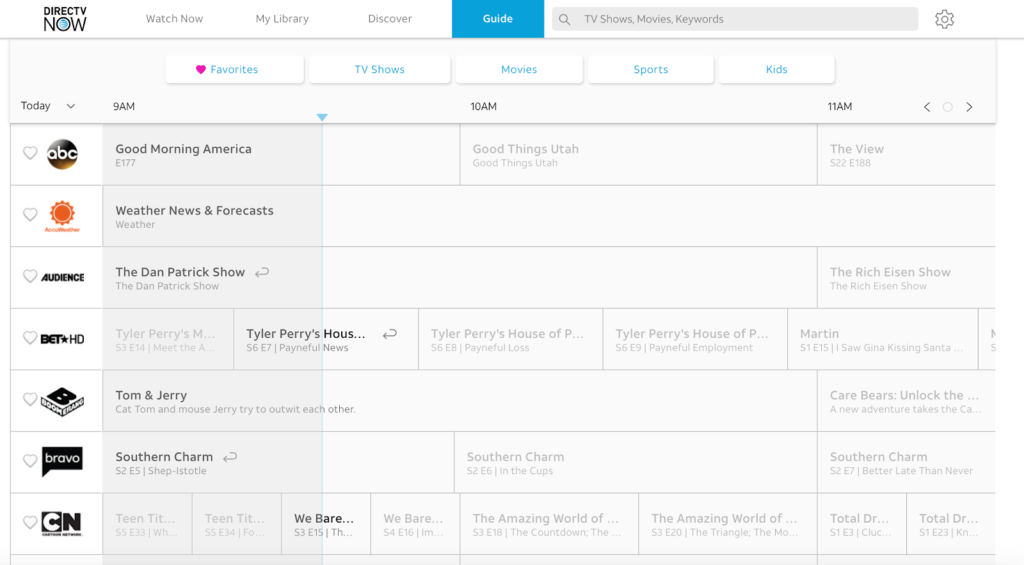Open the Boomerang channel logo
The width and height of the screenshot is (1024, 565).
coord(62,401)
